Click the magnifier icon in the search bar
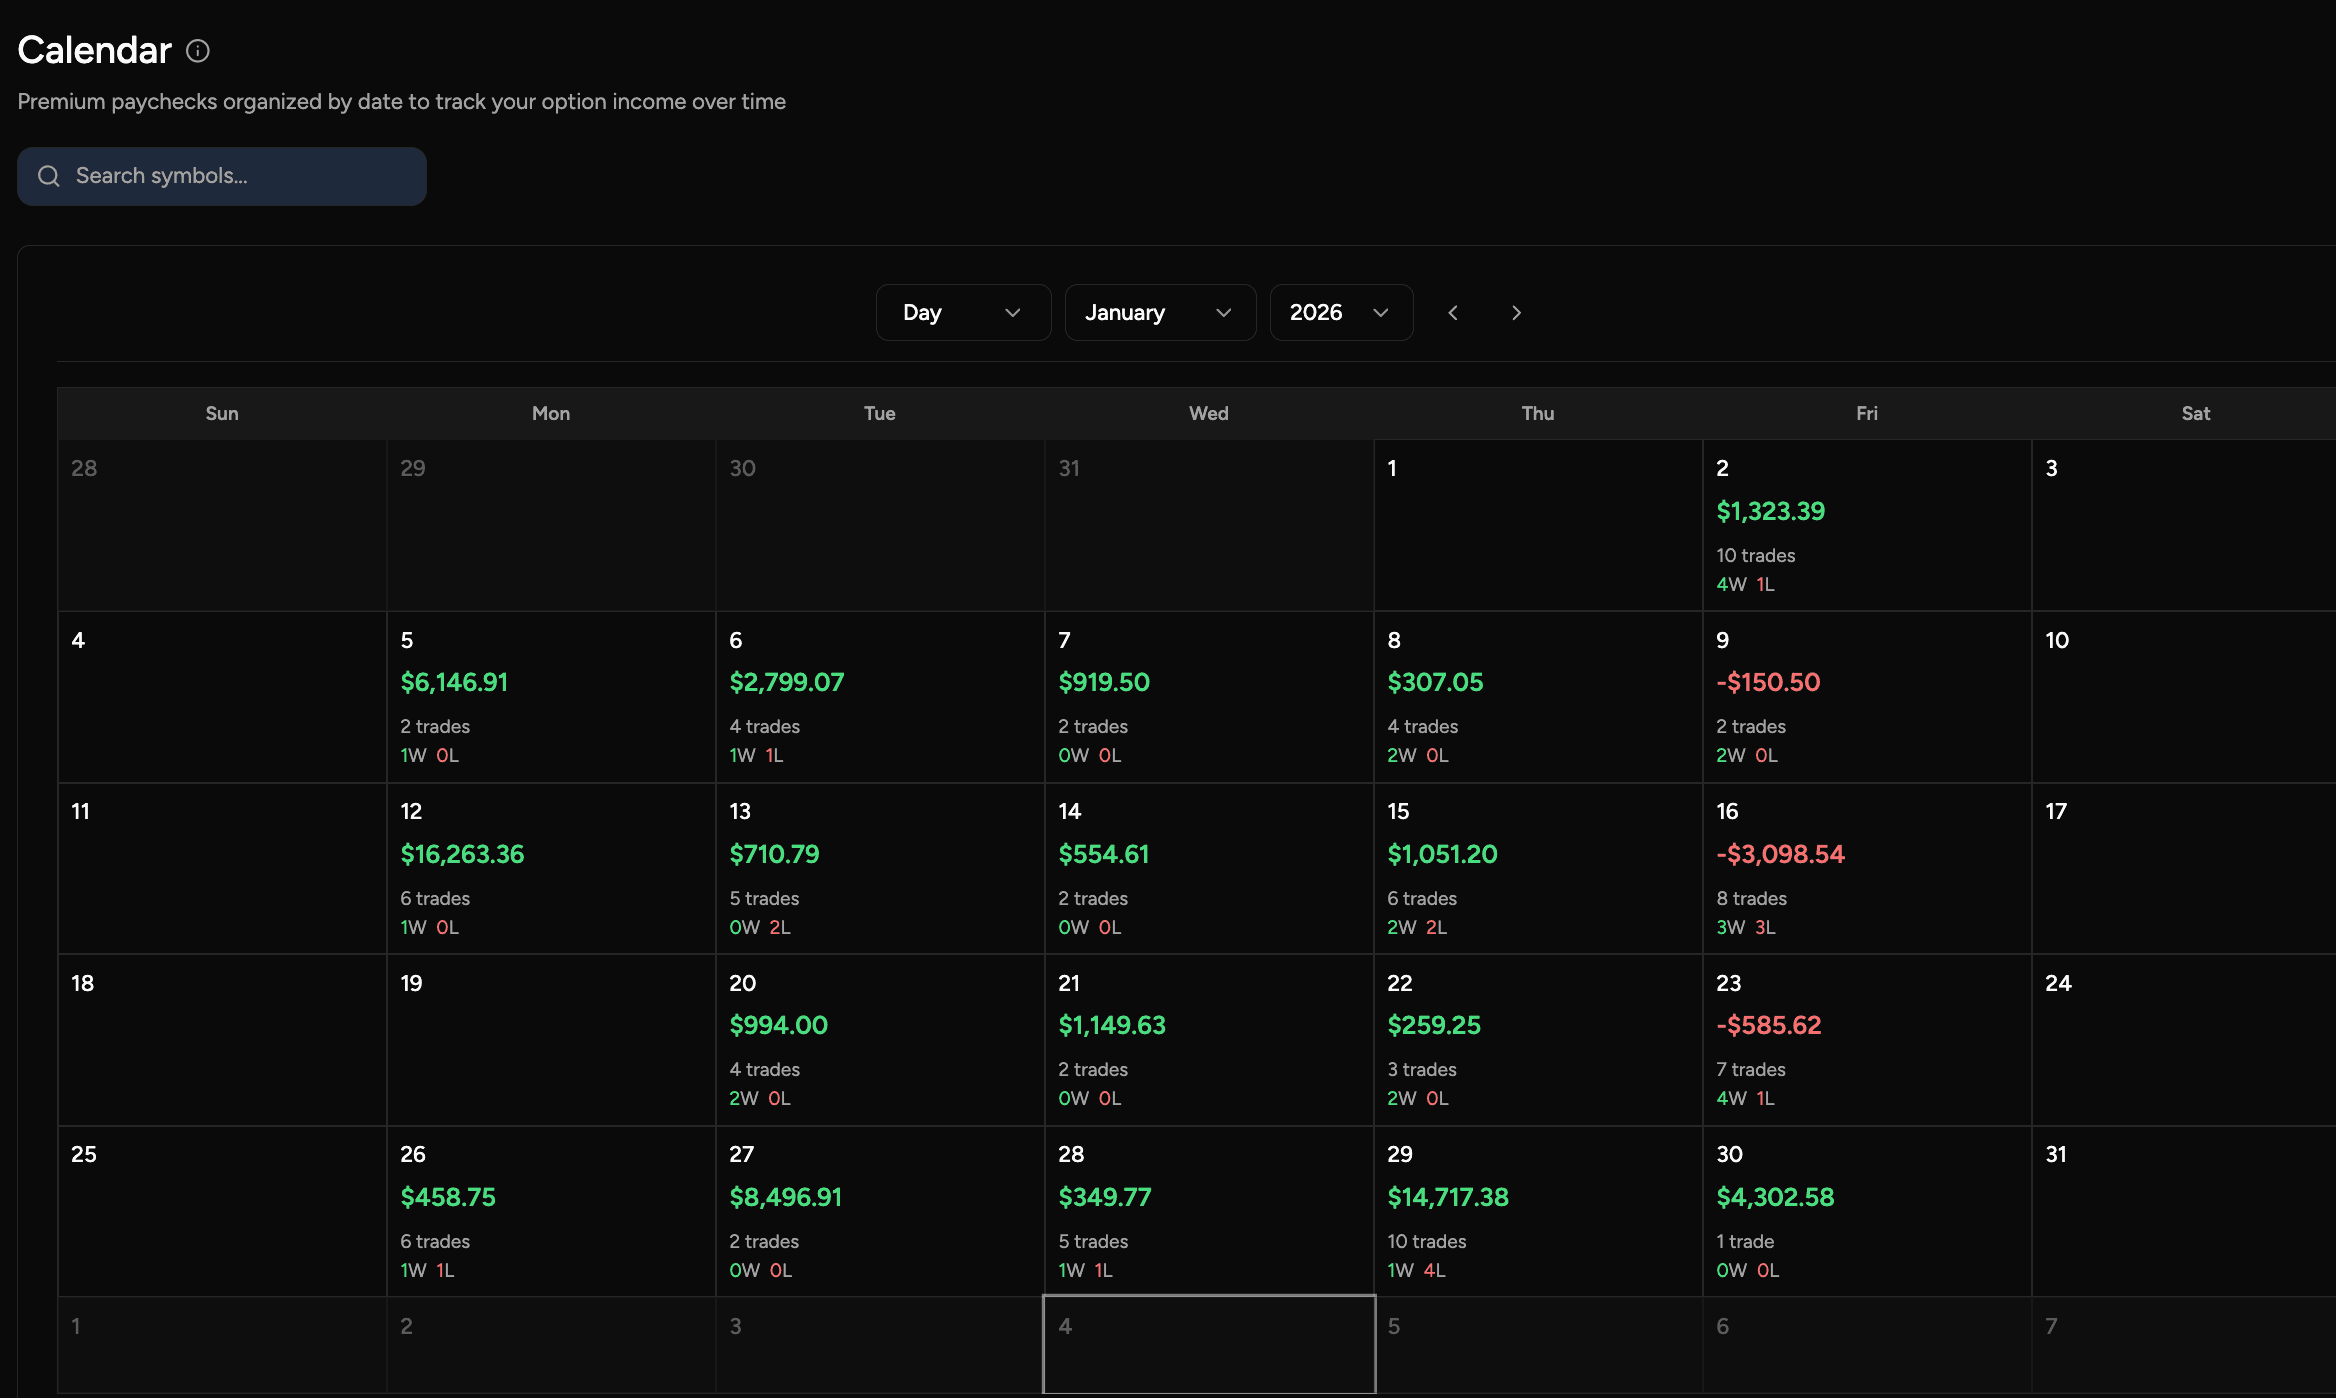 48,175
